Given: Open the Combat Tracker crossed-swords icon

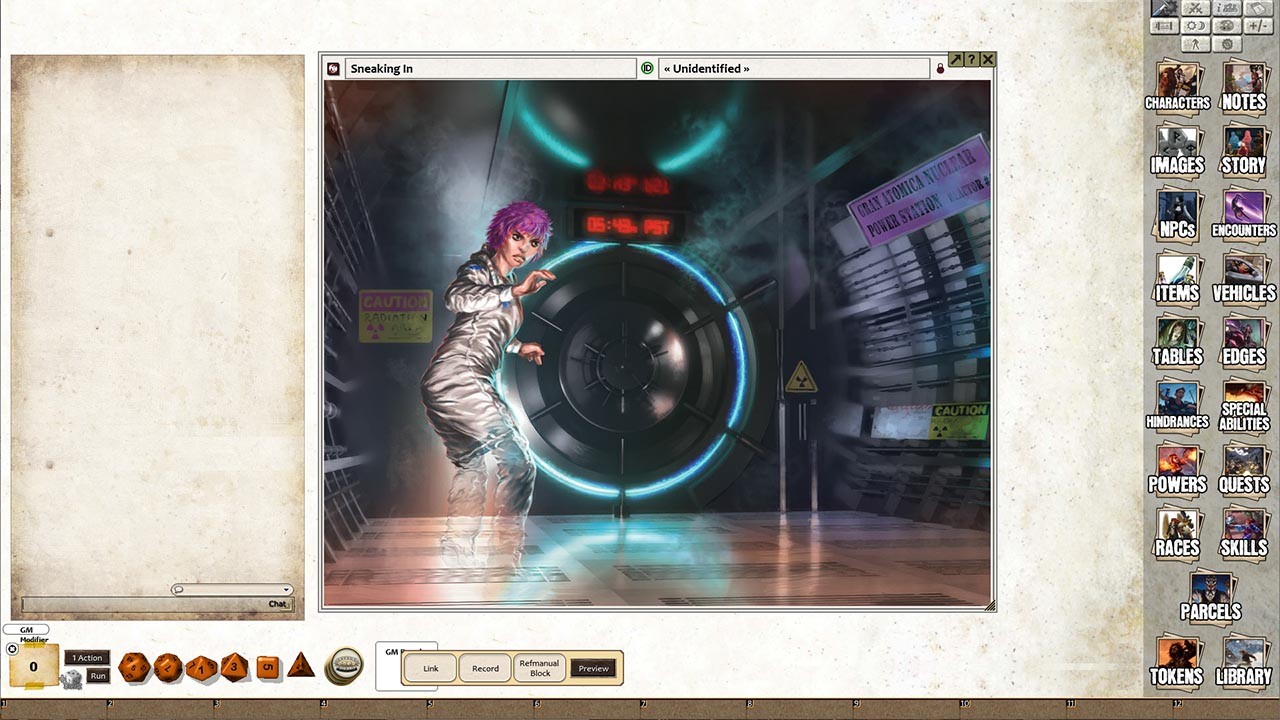Looking at the screenshot, I should click(x=1196, y=8).
